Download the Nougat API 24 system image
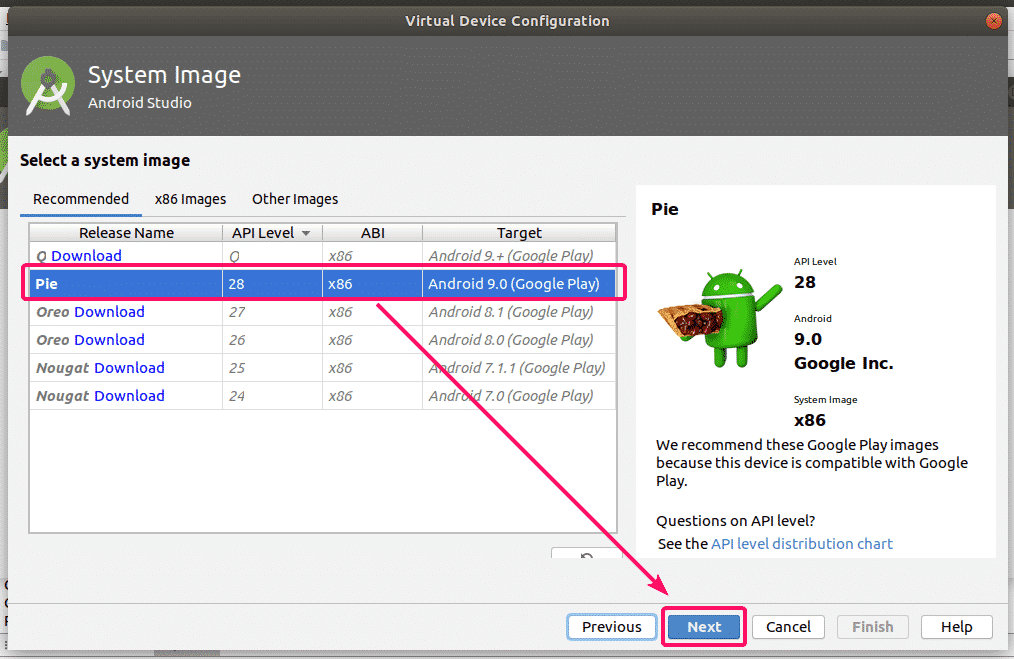 (129, 396)
